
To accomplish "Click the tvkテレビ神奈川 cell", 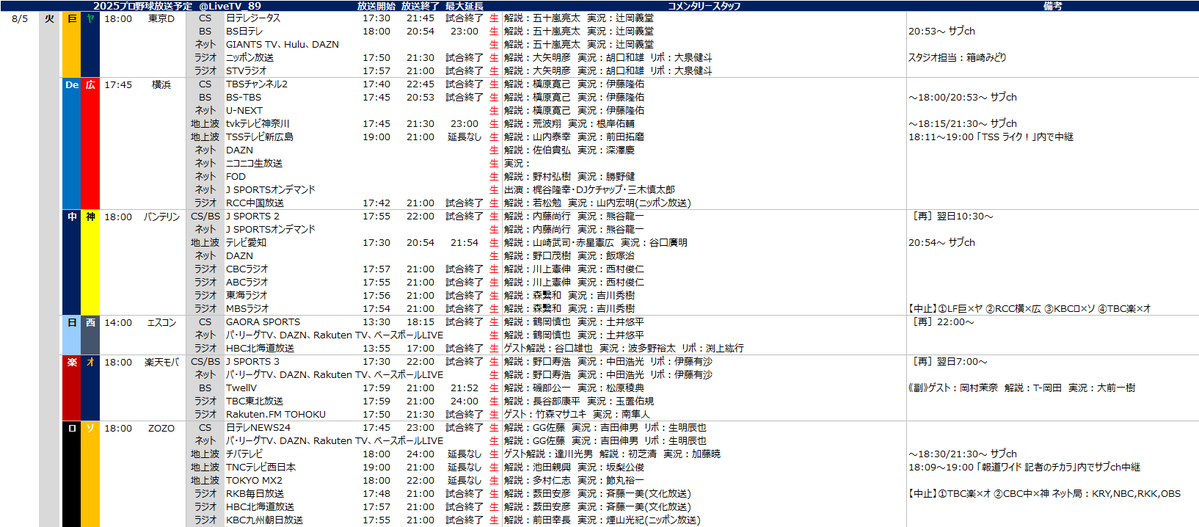I will click(x=258, y=123).
